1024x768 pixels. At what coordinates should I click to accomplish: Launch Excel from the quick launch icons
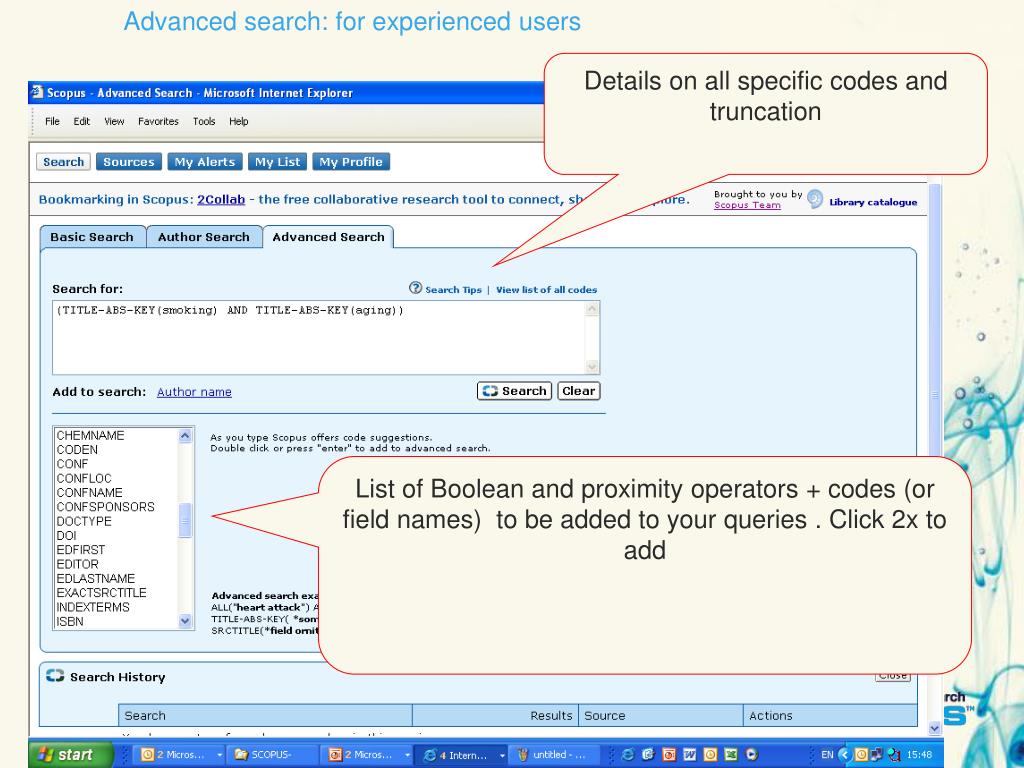point(731,754)
